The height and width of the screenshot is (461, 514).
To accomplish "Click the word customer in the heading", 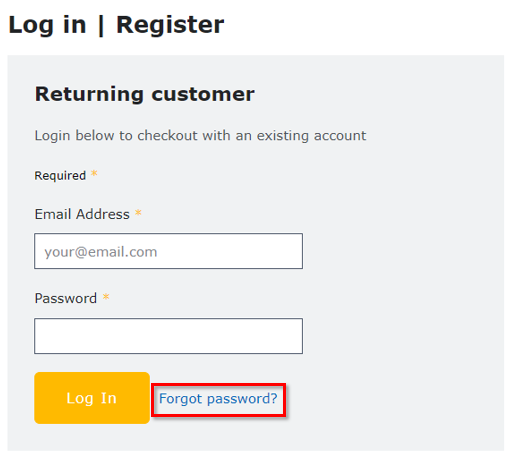I will click(203, 95).
